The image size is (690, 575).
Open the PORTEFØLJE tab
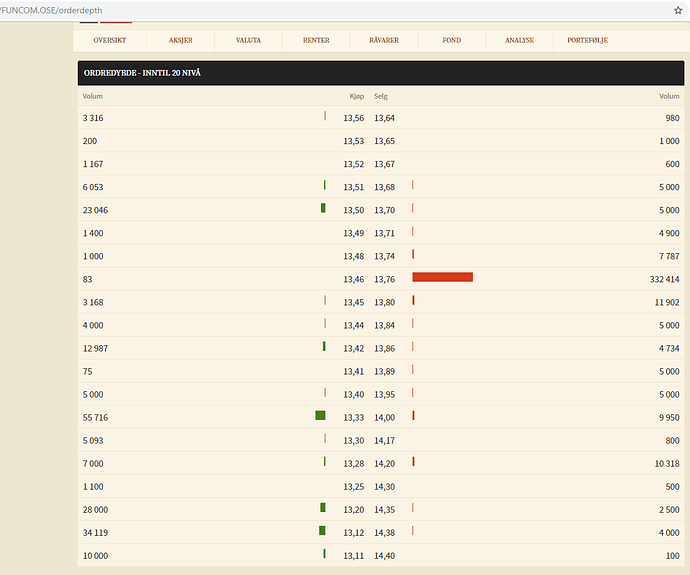[587, 40]
